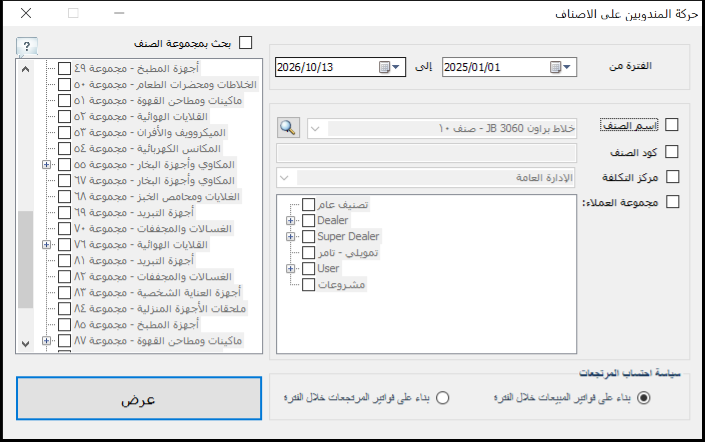Check group ٥٠ الخلاطات ومحضرات الطعام box
The width and height of the screenshot is (705, 442).
[64, 85]
